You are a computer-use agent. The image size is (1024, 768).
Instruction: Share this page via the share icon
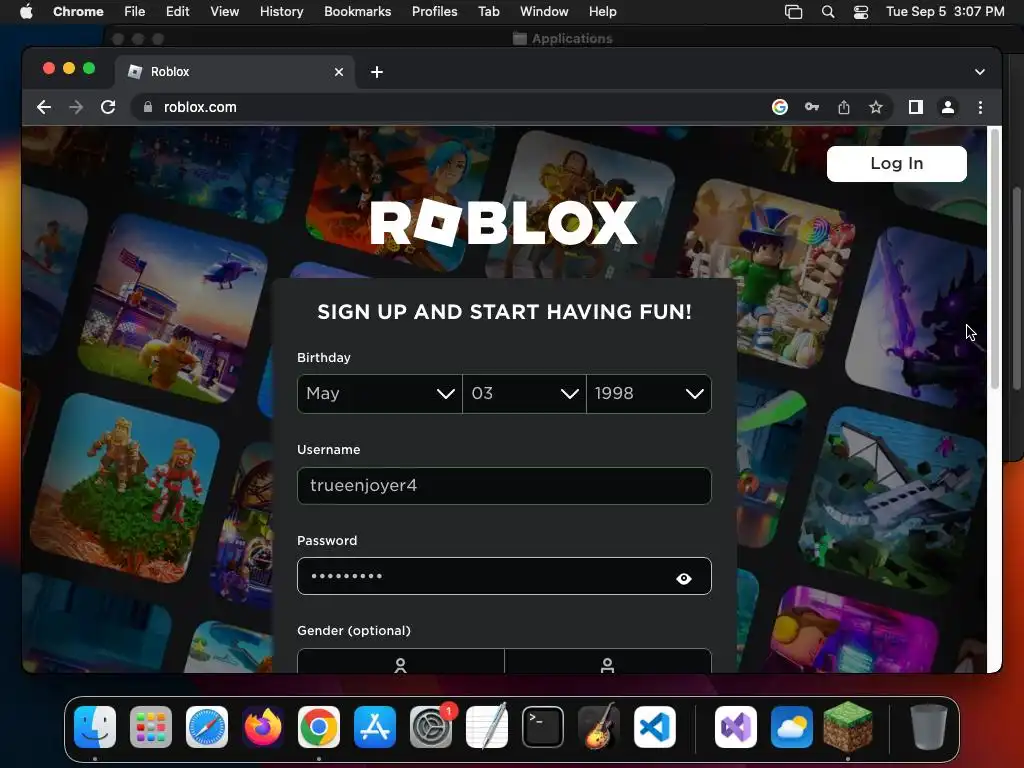(844, 107)
